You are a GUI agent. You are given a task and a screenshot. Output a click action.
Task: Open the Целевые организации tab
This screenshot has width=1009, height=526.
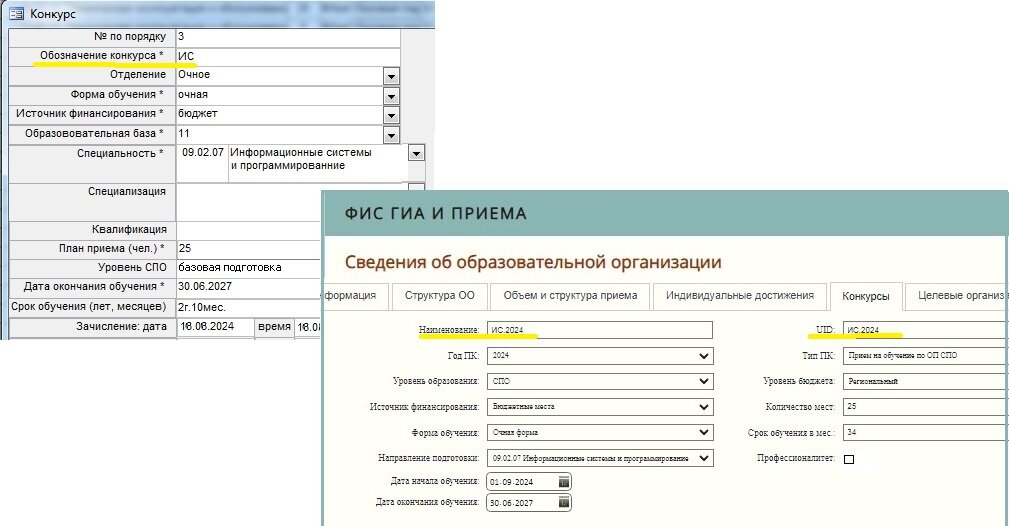[957, 296]
